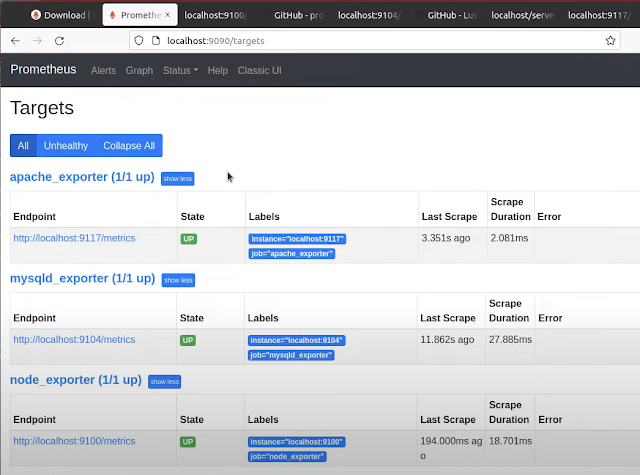This screenshot has height=475, width=640.
Task: Click the Prometheus brand link
Action: coord(43,70)
